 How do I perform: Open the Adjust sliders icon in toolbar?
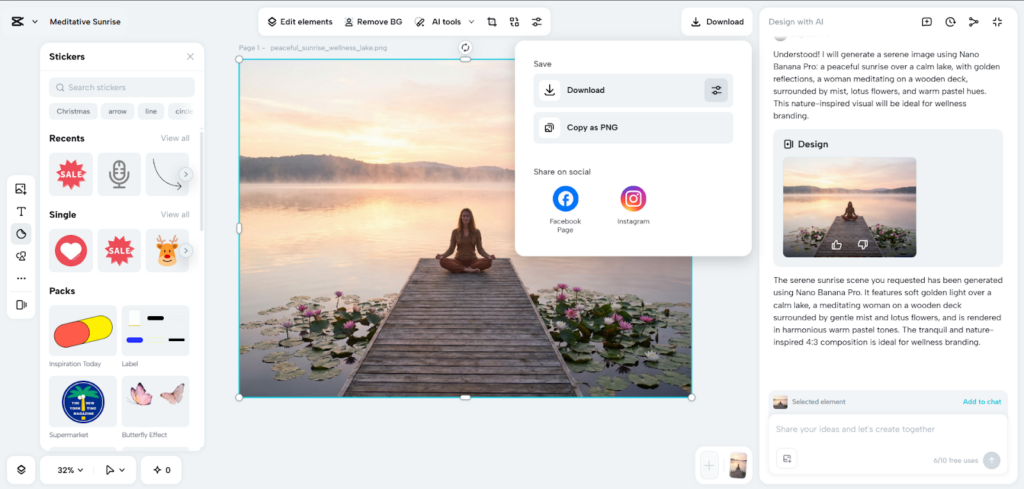click(x=536, y=22)
